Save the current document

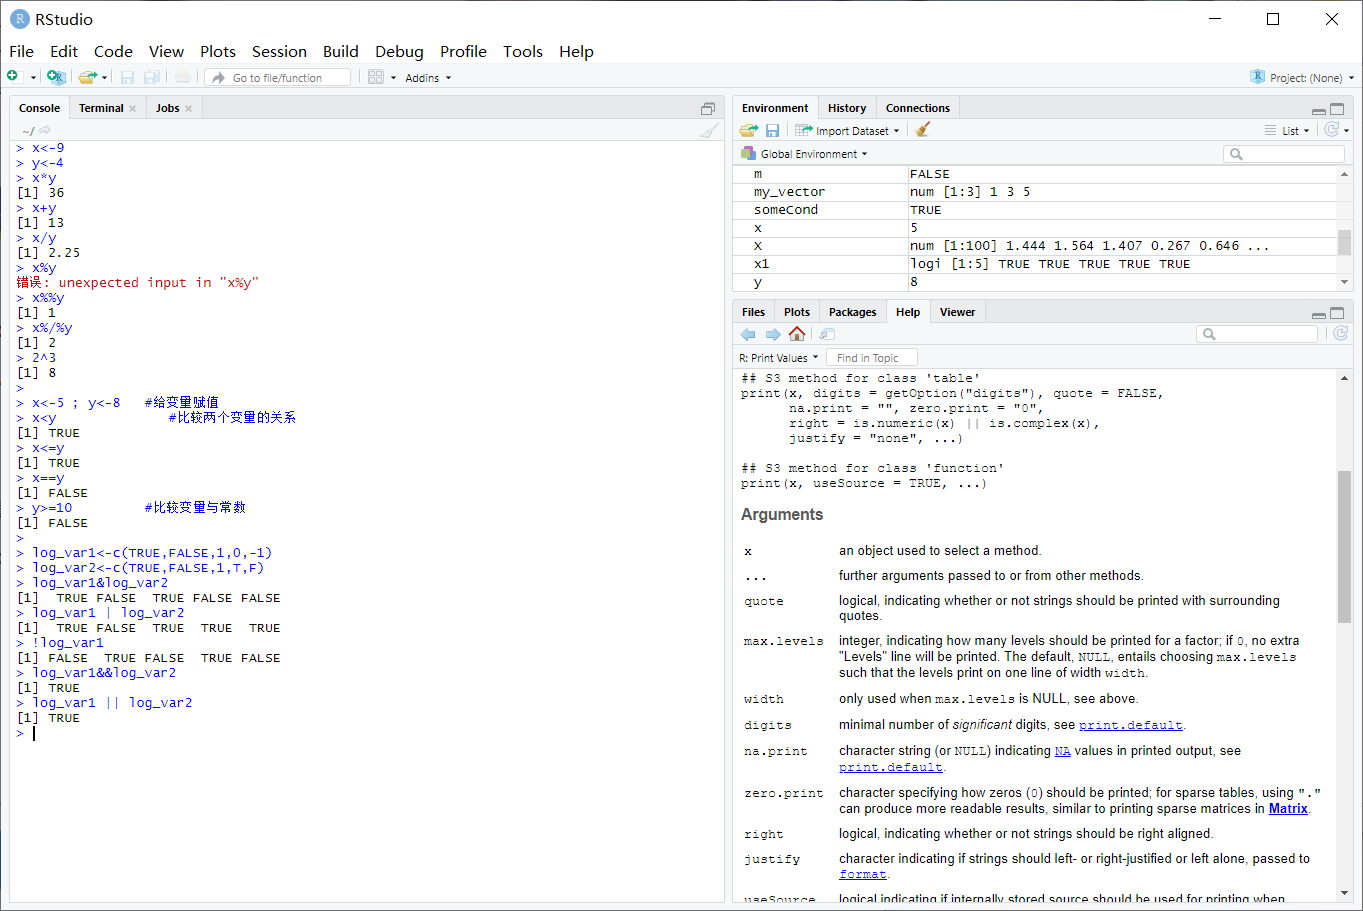click(x=127, y=77)
